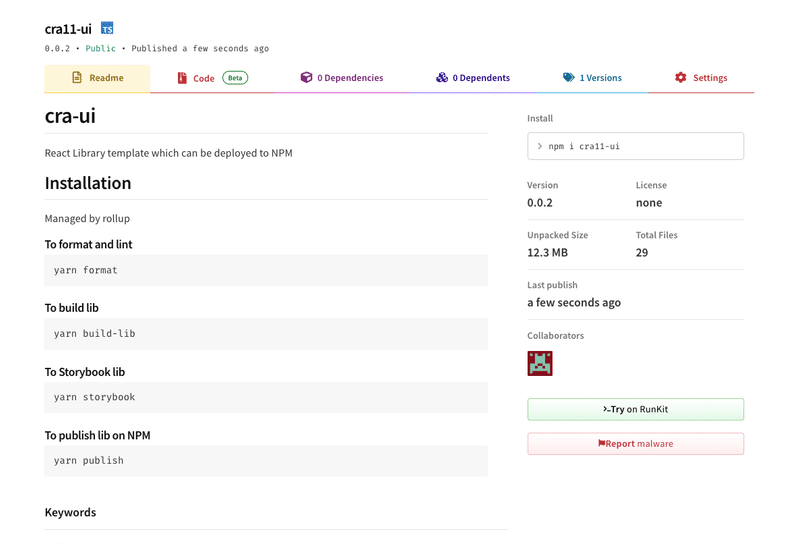Image resolution: width=800 pixels, height=544 pixels.
Task: Click the cra-ui readme heading
Action: point(70,116)
